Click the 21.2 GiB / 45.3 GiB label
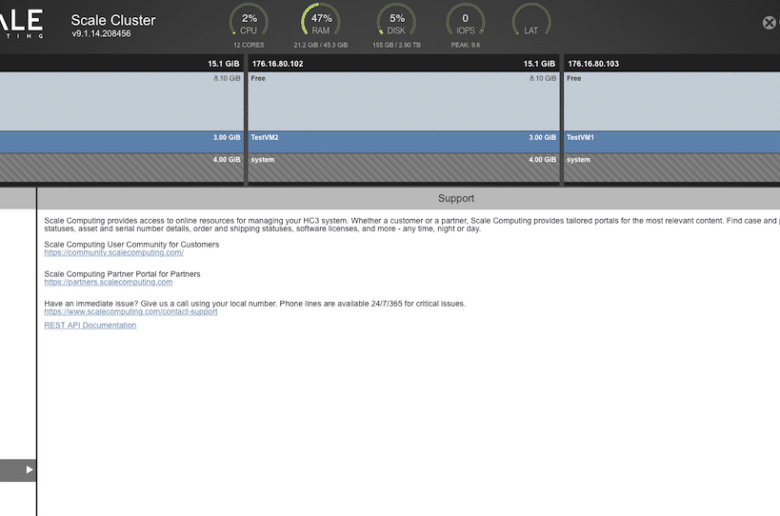Image resolution: width=780 pixels, height=516 pixels. pos(320,45)
